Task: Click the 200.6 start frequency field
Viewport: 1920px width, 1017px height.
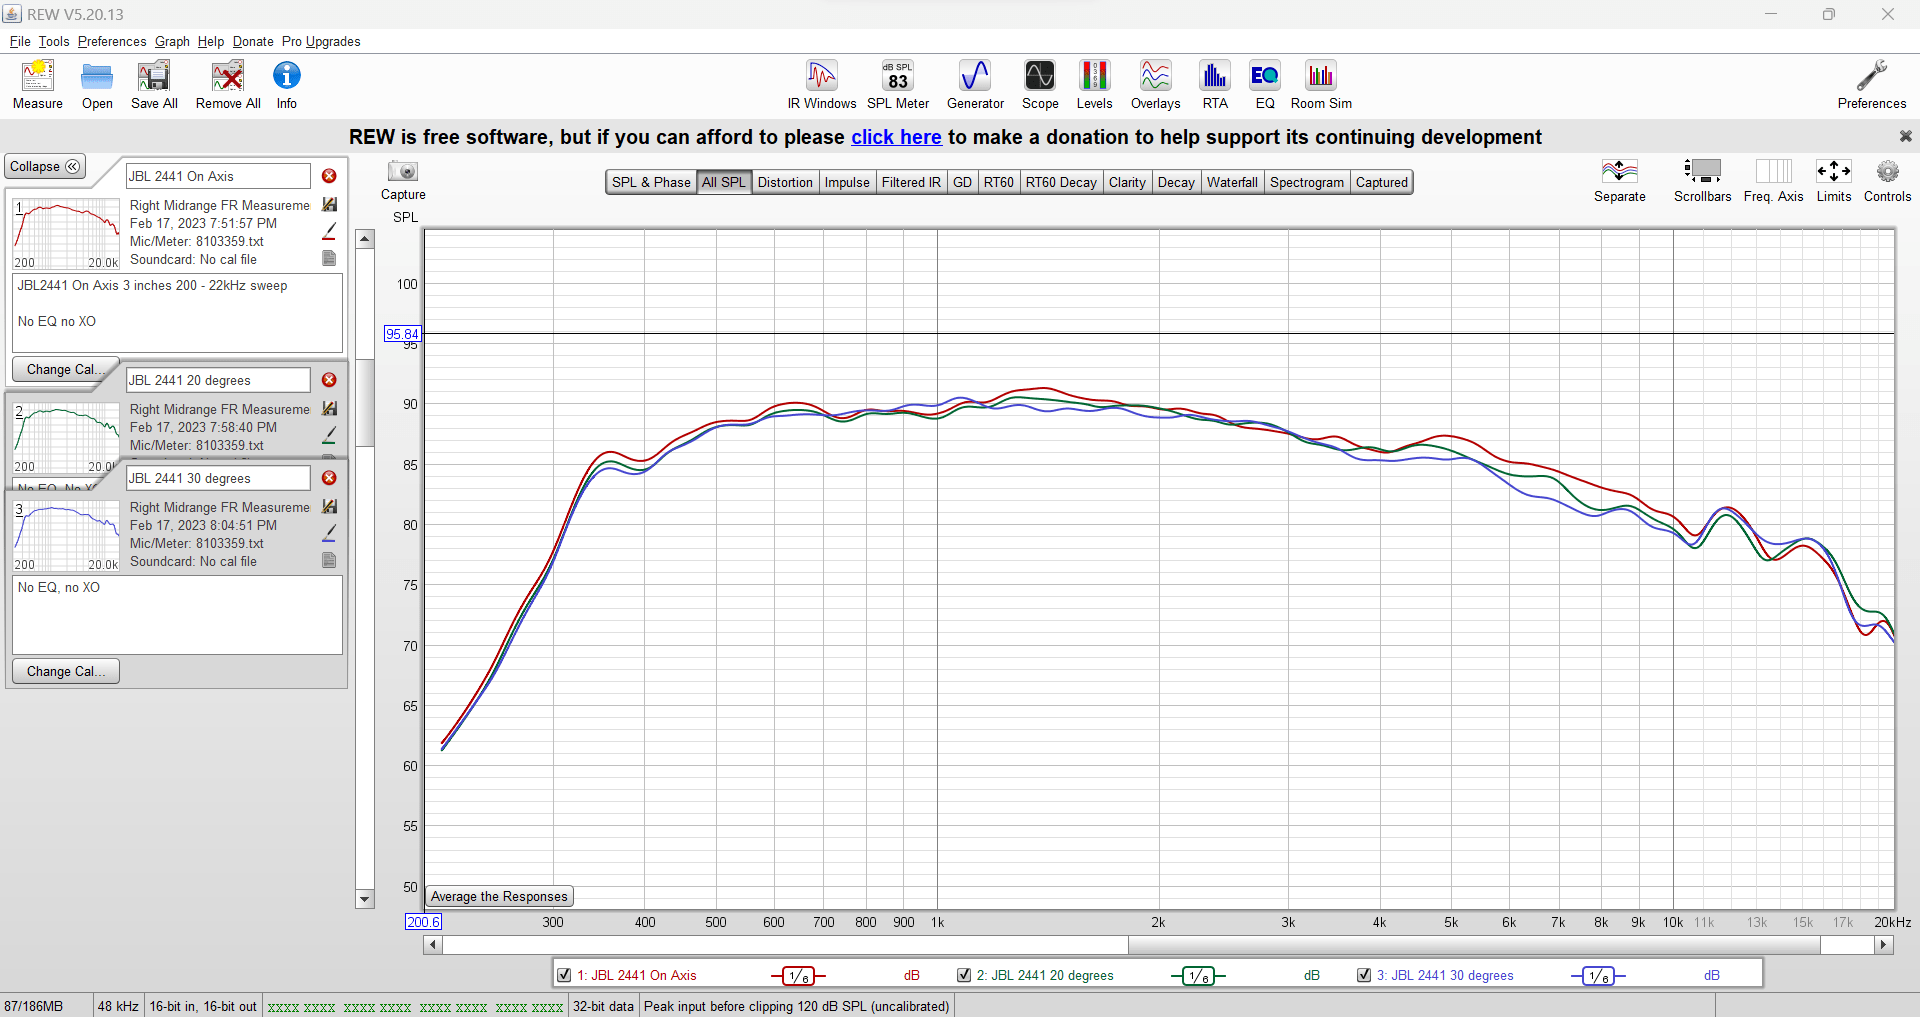Action: pos(423,922)
